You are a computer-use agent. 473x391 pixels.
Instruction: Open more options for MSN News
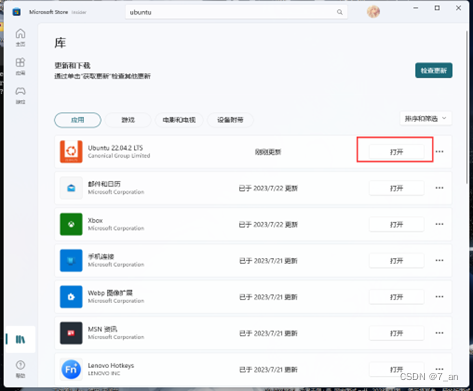click(439, 333)
